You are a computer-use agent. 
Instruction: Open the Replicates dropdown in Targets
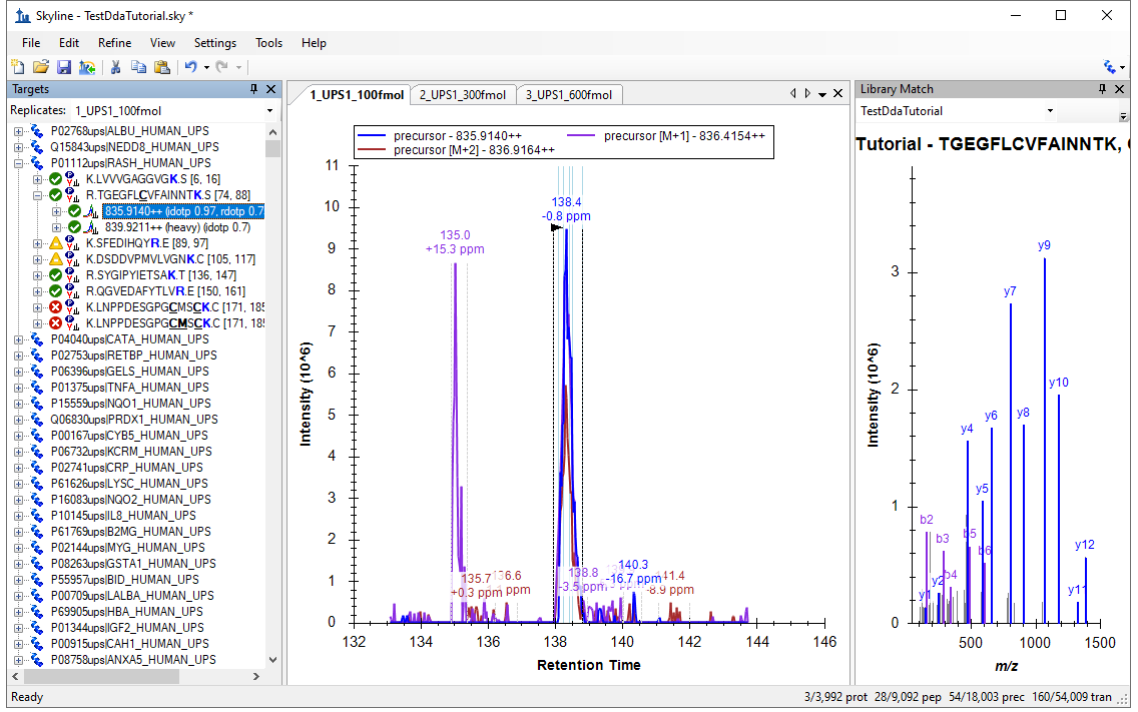[269, 111]
